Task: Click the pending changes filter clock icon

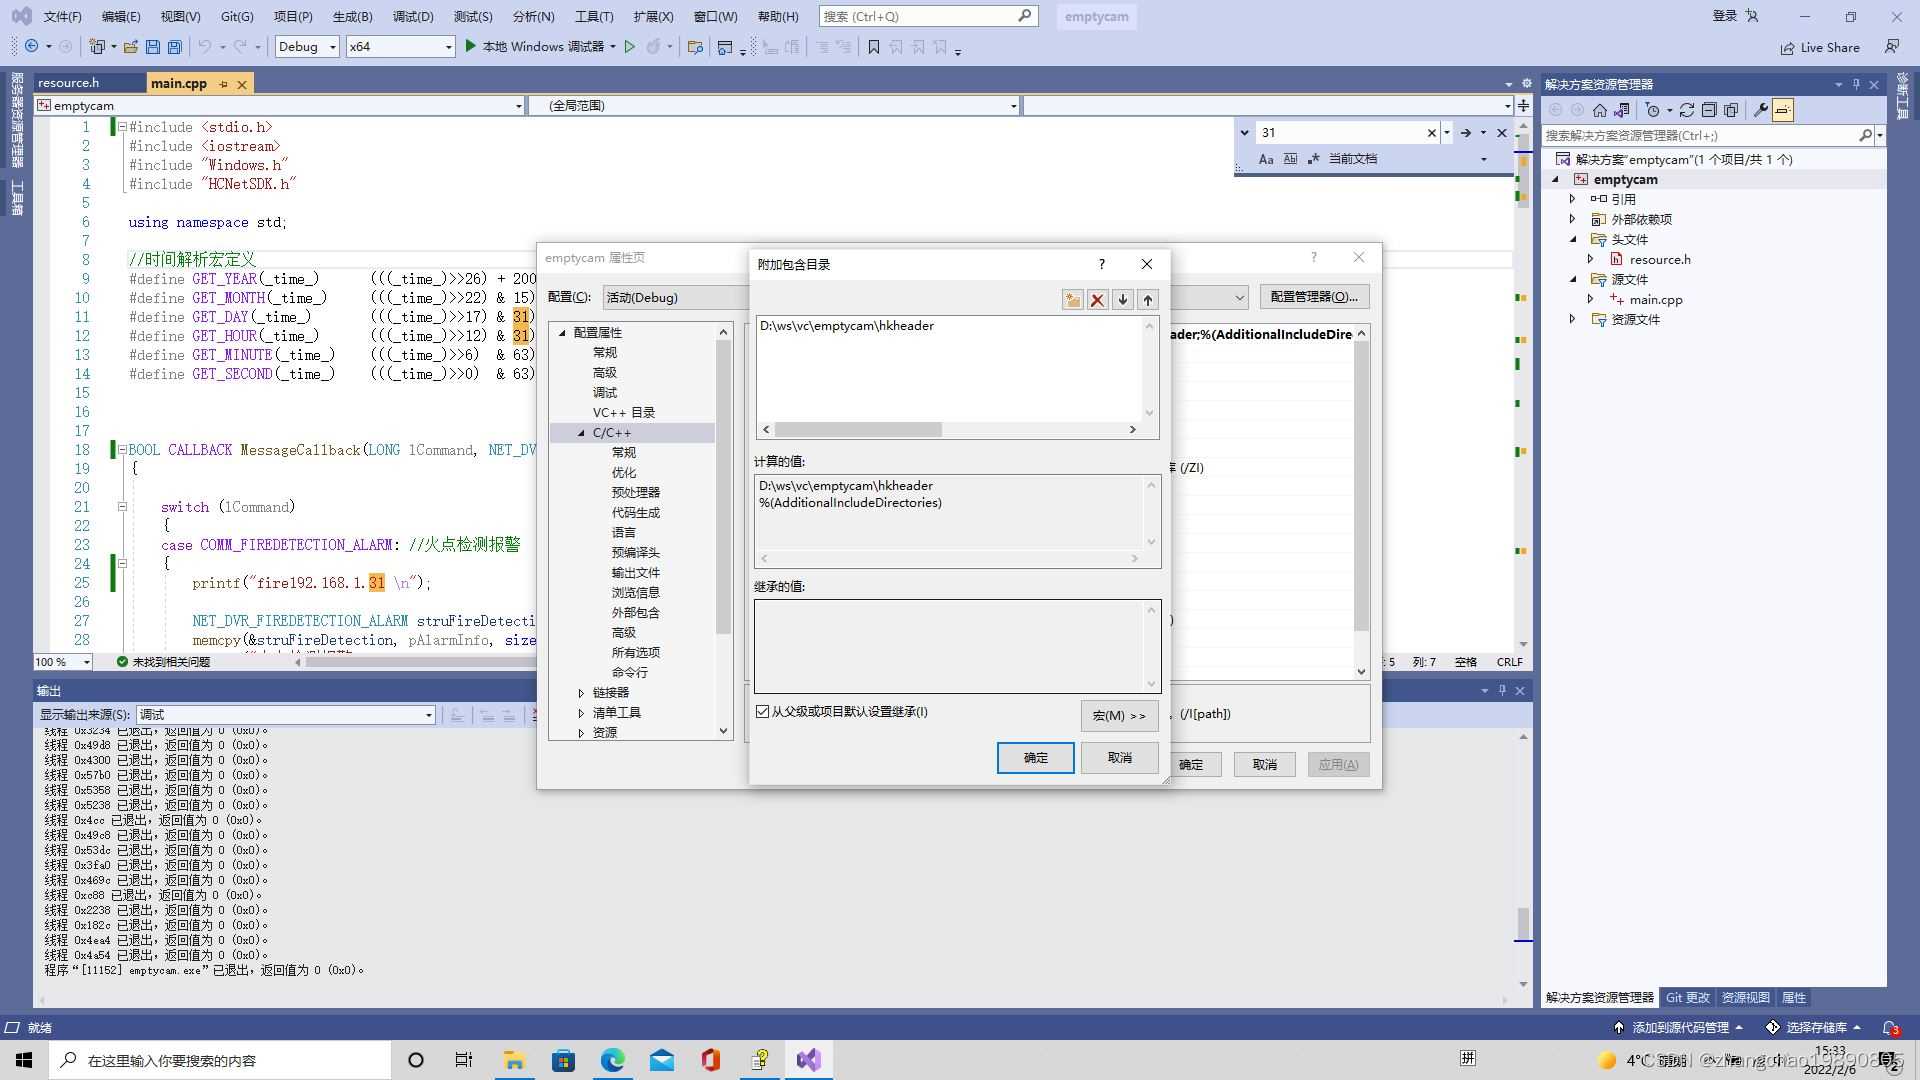Action: 1652,110
